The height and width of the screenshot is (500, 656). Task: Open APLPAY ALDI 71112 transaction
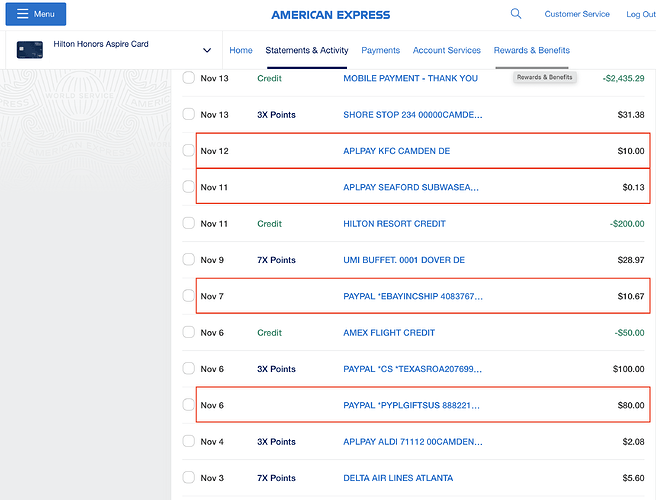point(413,442)
